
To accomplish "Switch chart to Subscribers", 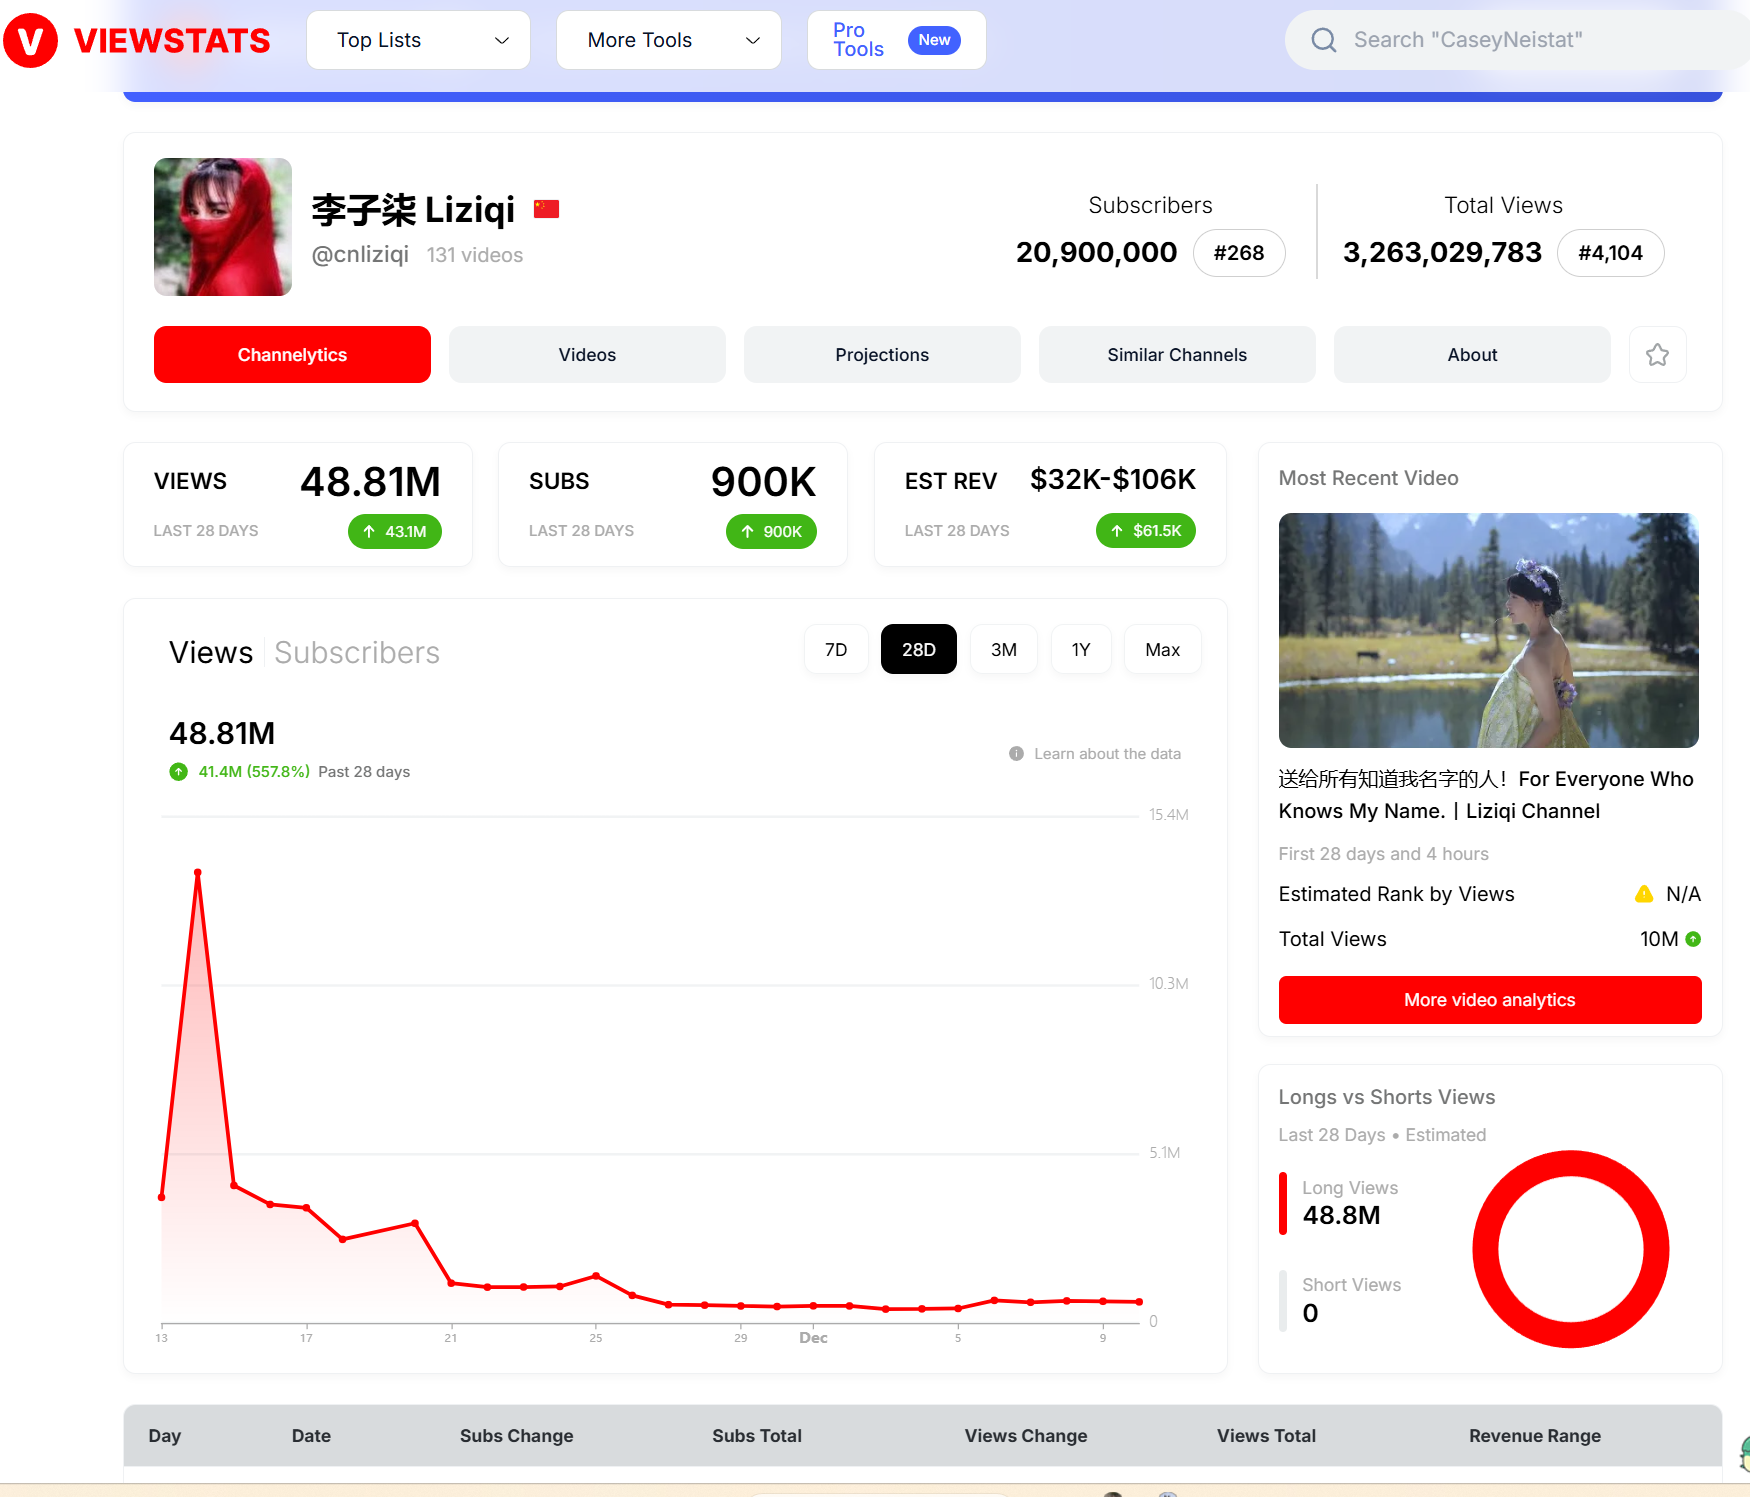I will coord(357,652).
